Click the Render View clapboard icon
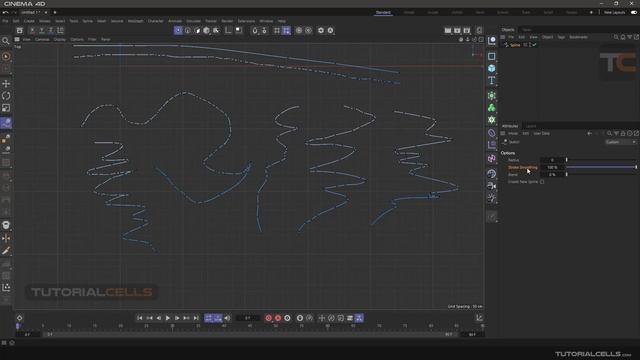640x360 pixels. pyautogui.click(x=448, y=30)
